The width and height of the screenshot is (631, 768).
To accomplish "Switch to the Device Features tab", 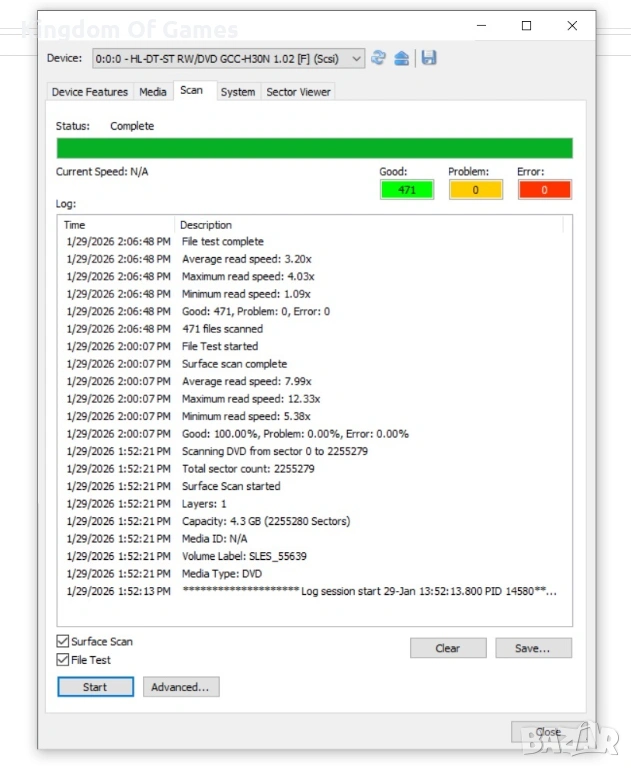I will pyautogui.click(x=90, y=92).
